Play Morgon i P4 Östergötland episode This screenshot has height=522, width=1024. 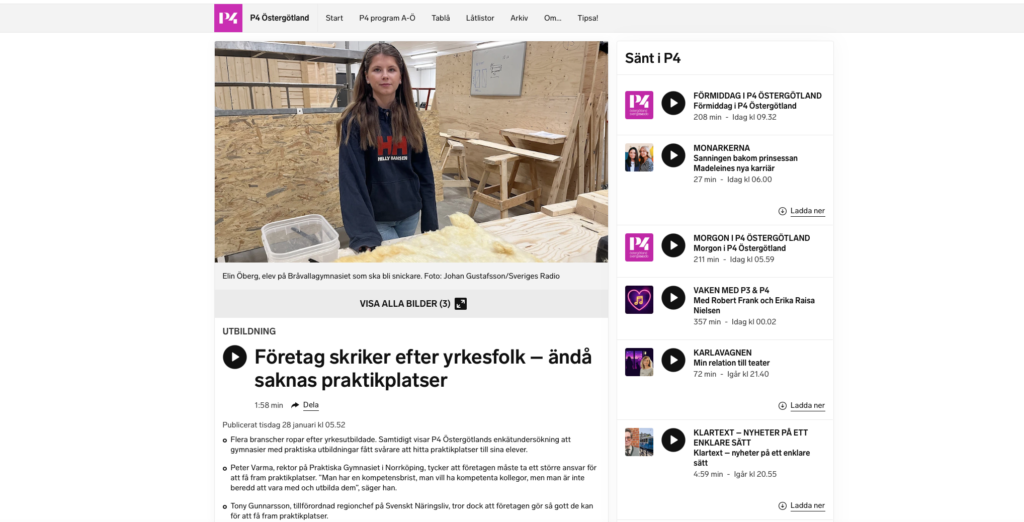coord(673,246)
